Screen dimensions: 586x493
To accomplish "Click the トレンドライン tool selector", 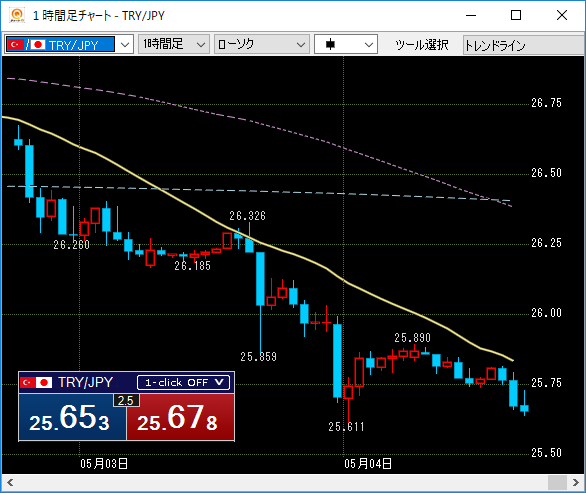I will click(x=523, y=45).
